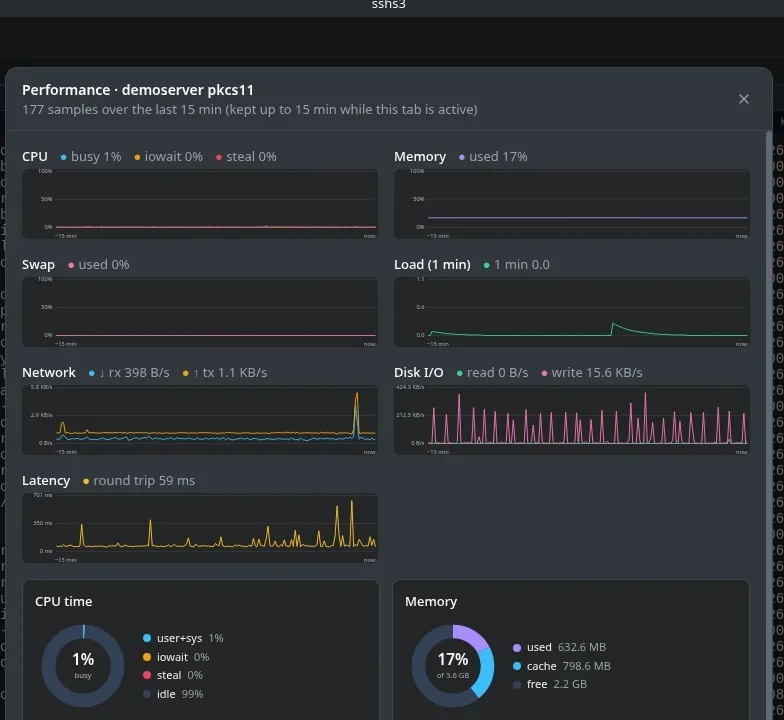Click the CPU usage graph
This screenshot has height=720, width=784.
click(200, 204)
